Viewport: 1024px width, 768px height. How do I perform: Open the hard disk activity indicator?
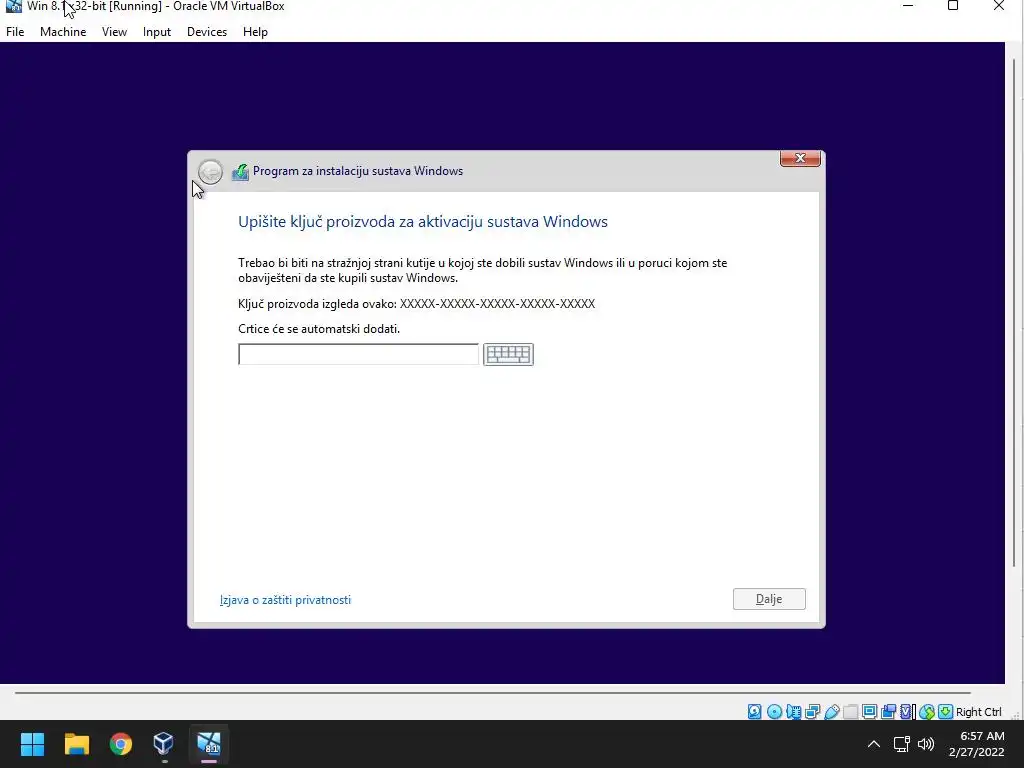click(x=754, y=712)
